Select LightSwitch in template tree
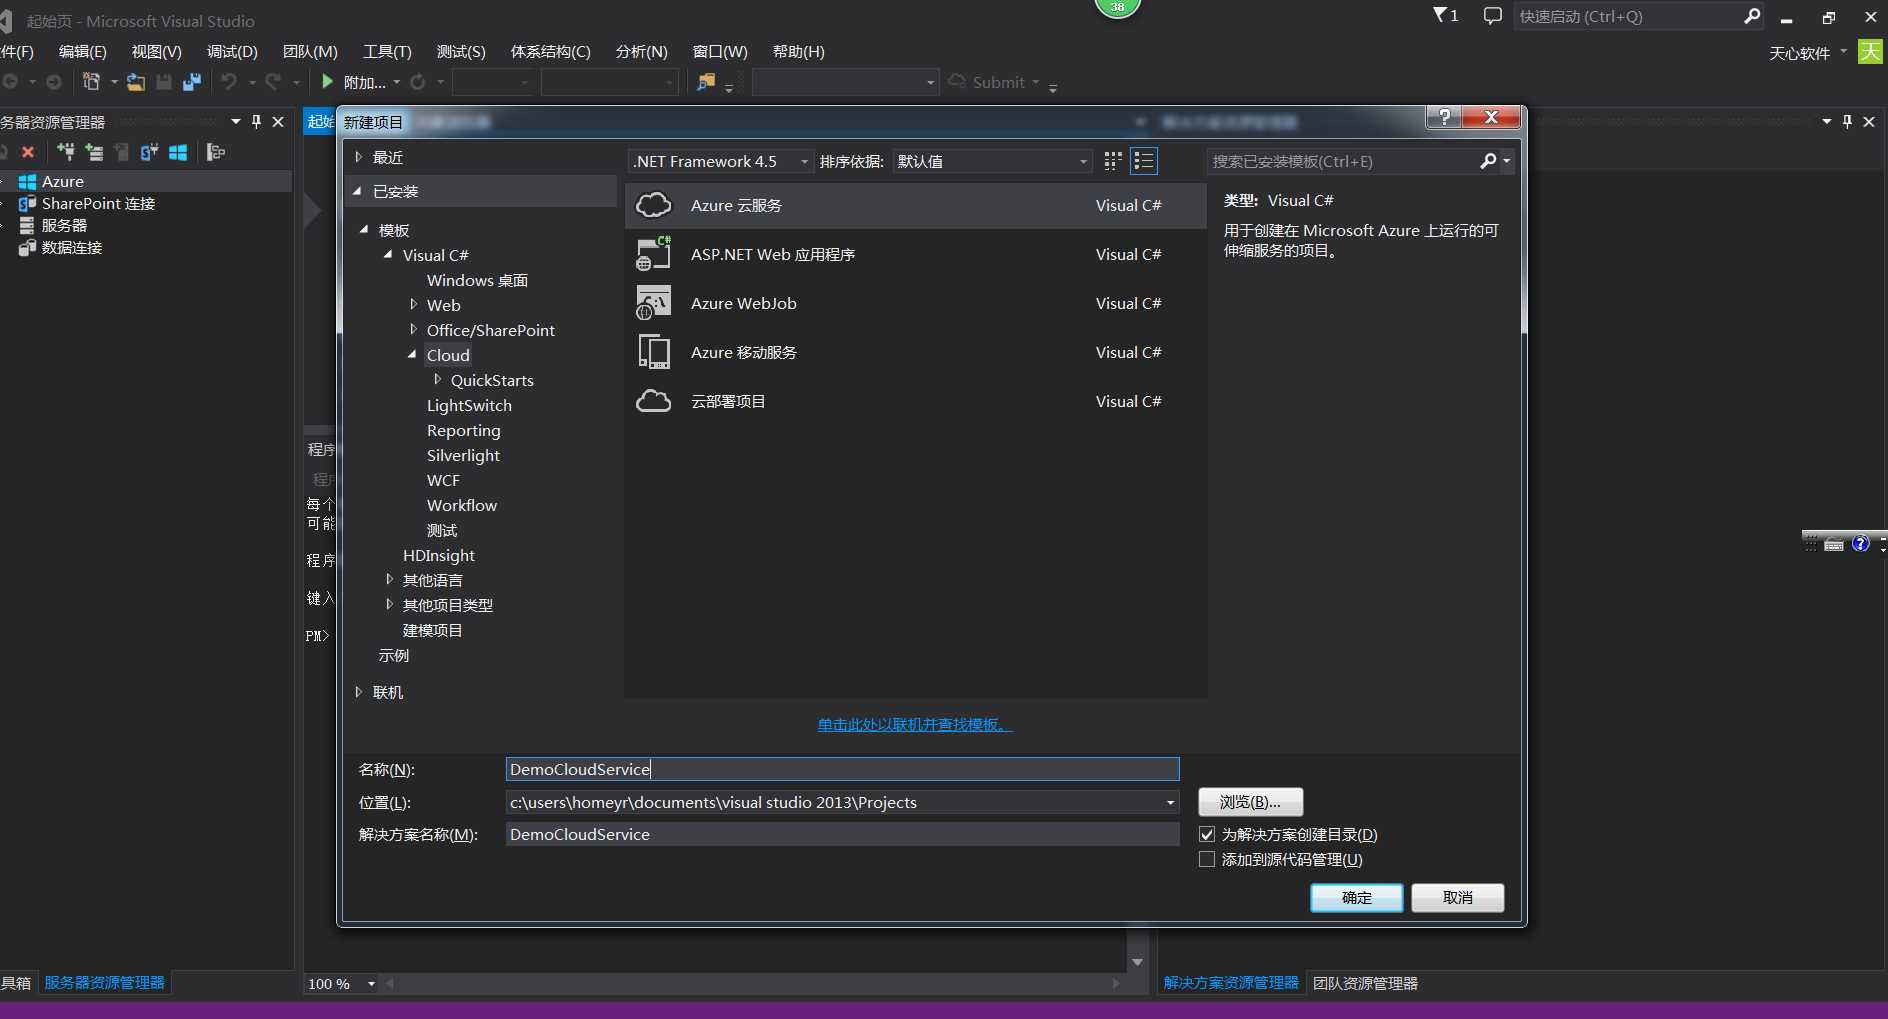 (469, 405)
